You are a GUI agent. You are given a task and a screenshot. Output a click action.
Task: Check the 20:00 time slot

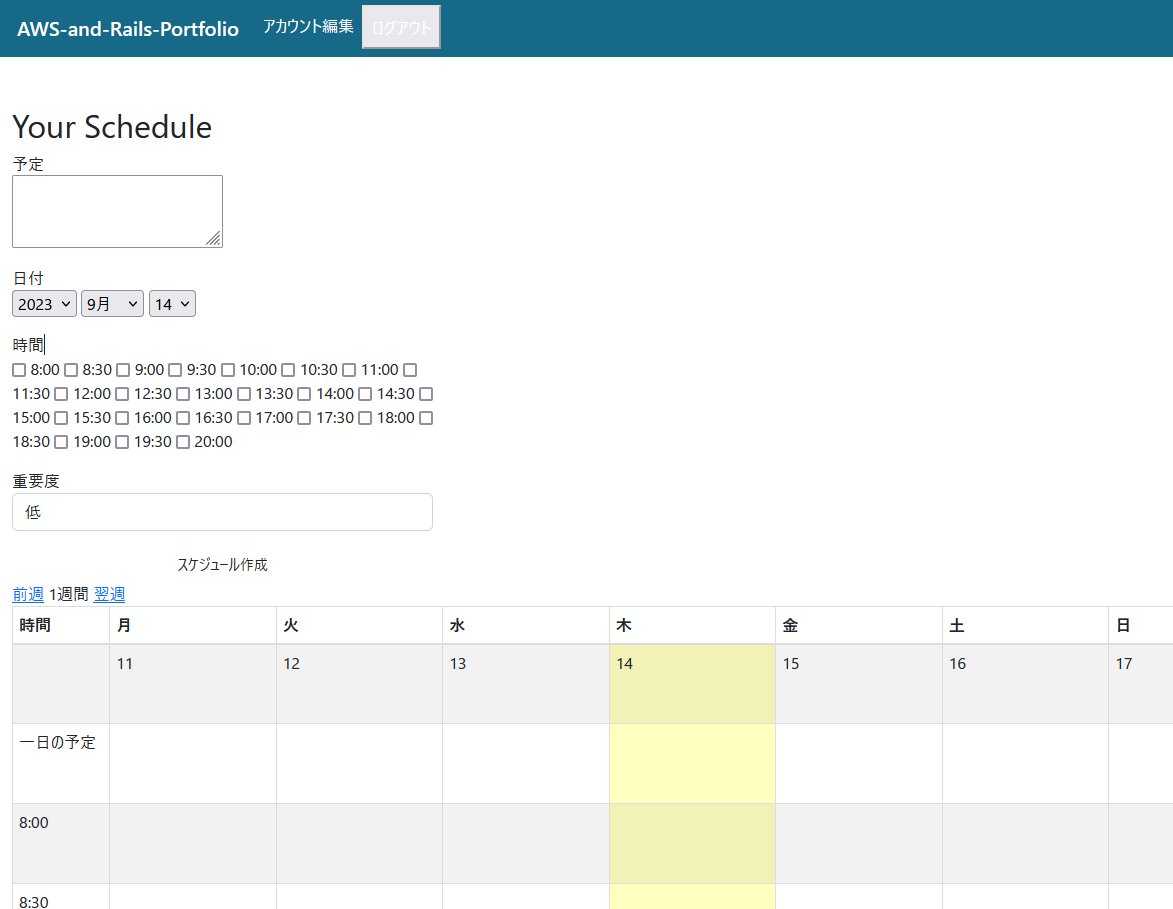(x=182, y=442)
